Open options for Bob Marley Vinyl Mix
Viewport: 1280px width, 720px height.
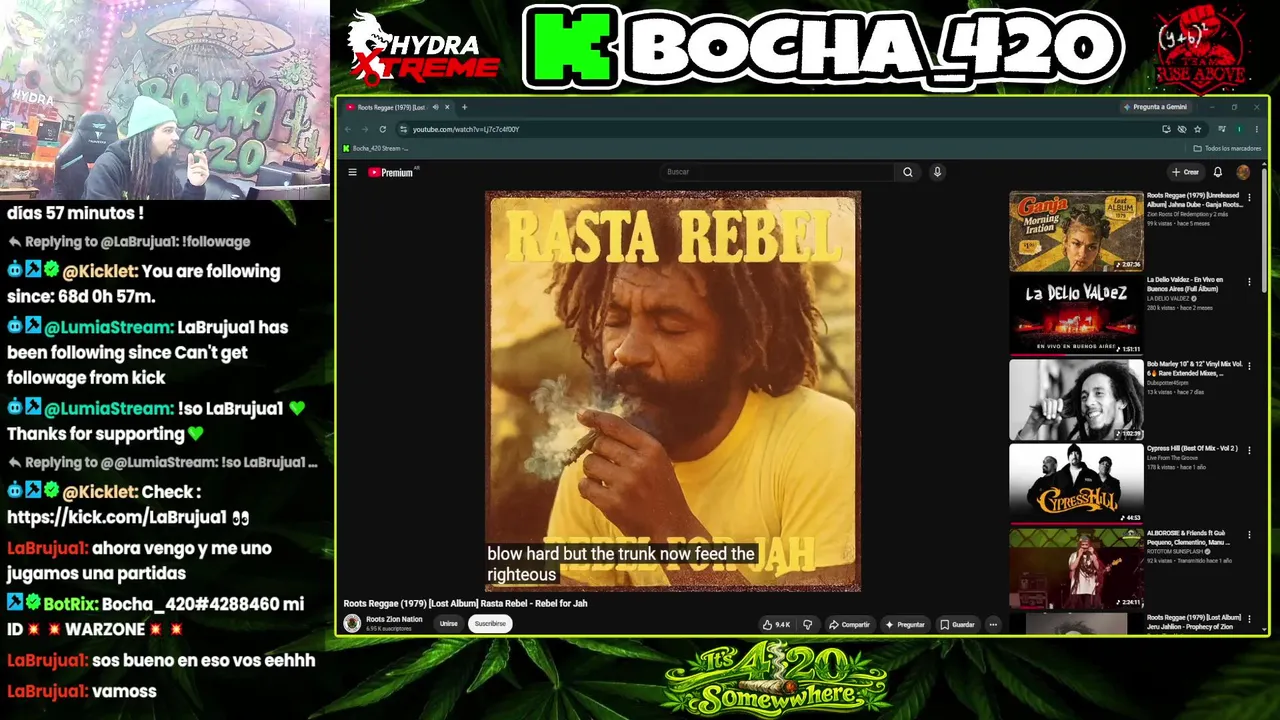pos(1249,366)
